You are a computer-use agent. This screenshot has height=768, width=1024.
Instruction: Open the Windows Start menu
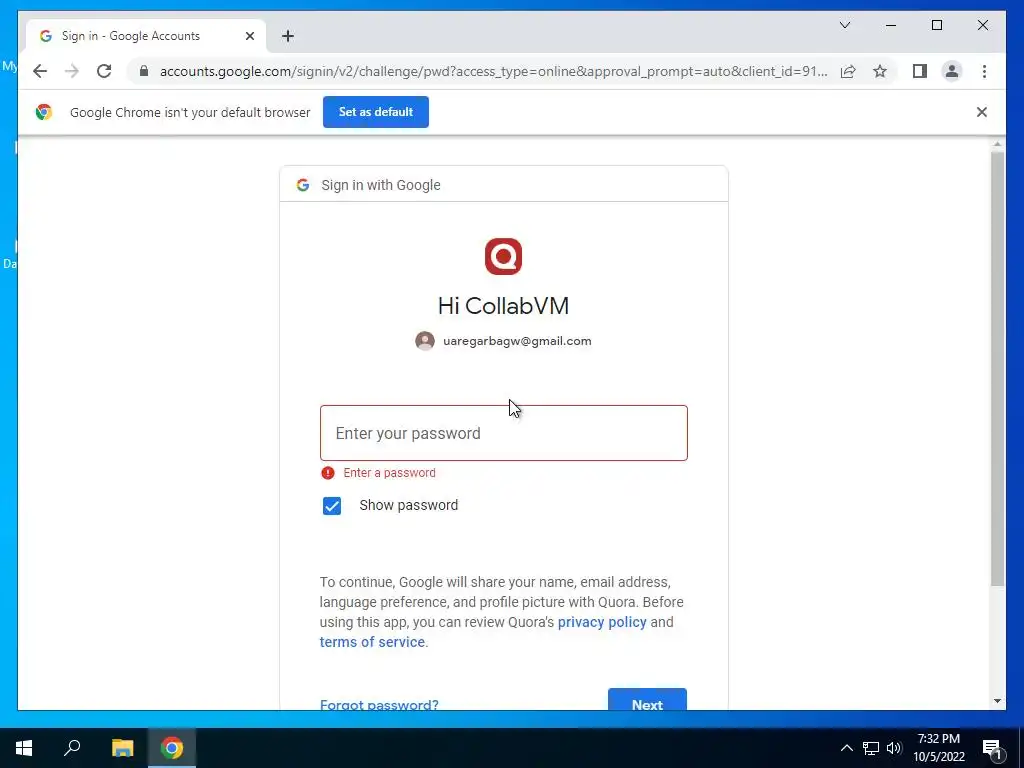pos(24,748)
